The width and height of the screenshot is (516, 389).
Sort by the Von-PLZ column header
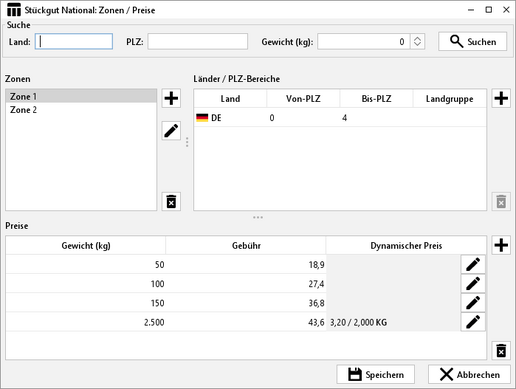coord(303,99)
